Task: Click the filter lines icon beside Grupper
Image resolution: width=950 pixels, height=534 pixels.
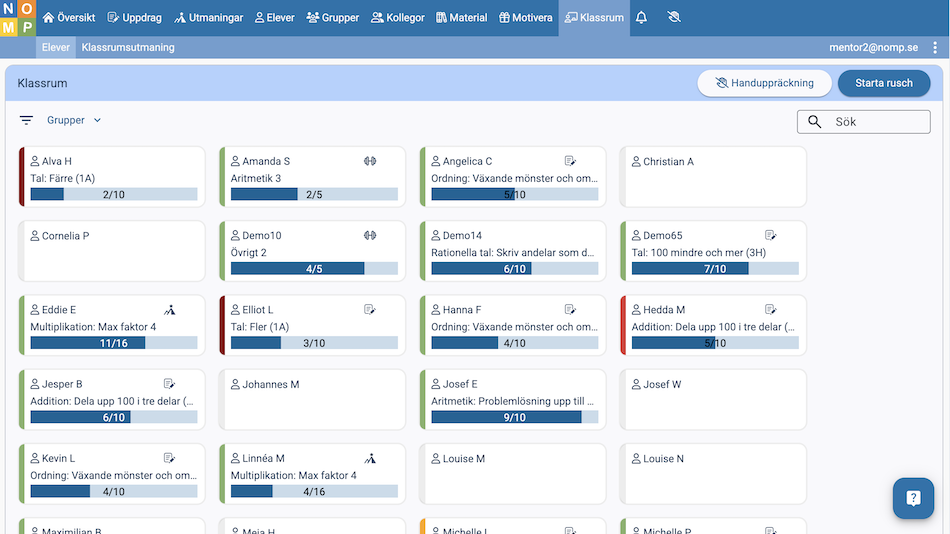Action: click(x=26, y=120)
